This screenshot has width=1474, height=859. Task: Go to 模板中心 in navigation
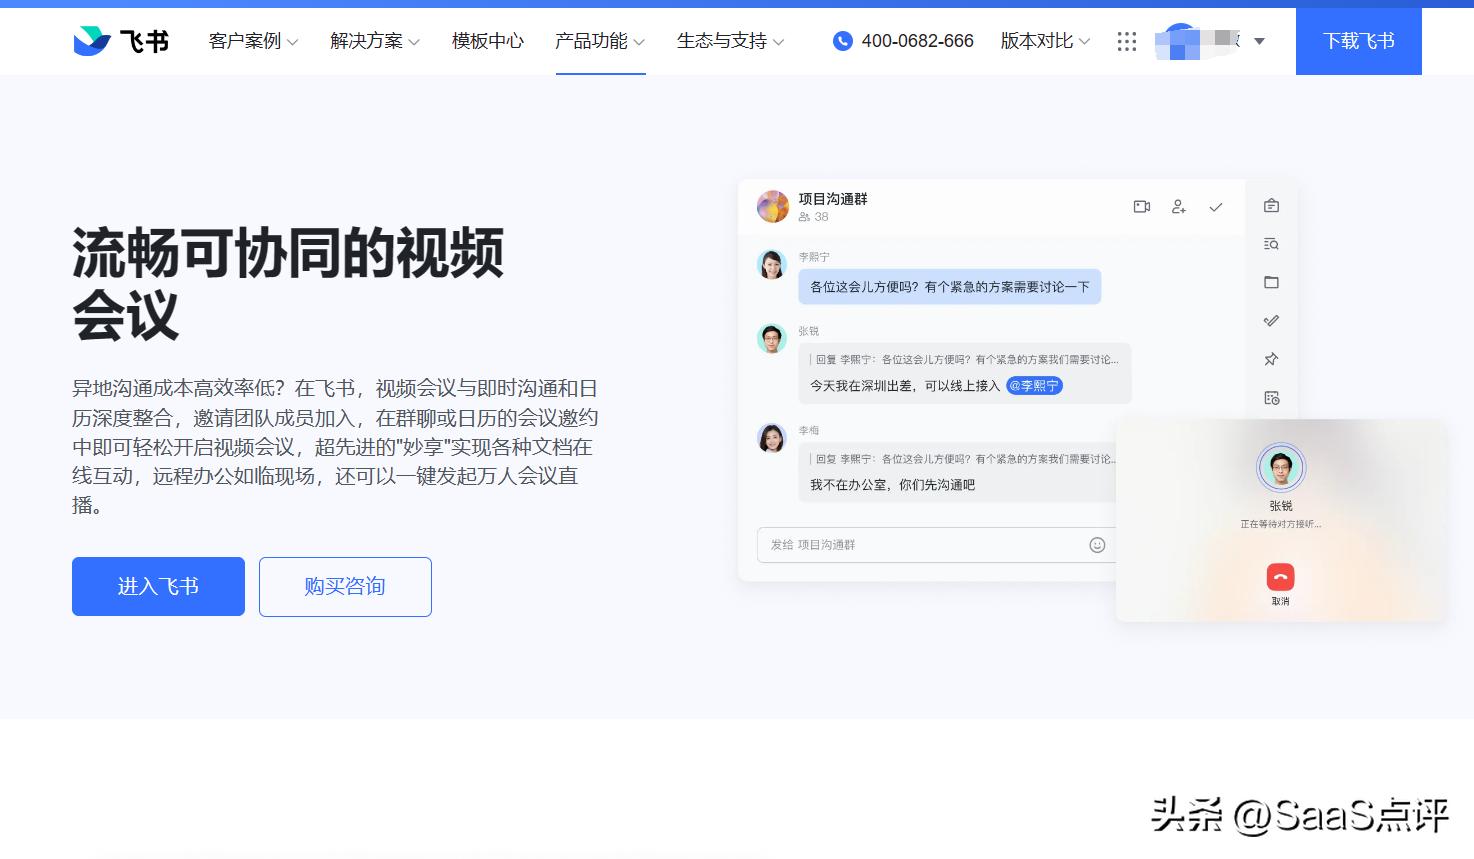point(488,41)
